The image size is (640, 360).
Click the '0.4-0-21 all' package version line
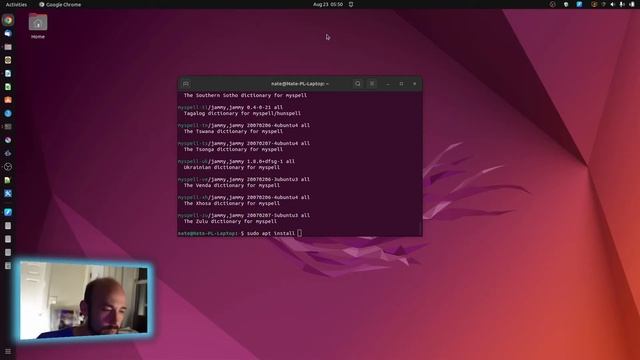tap(230, 107)
